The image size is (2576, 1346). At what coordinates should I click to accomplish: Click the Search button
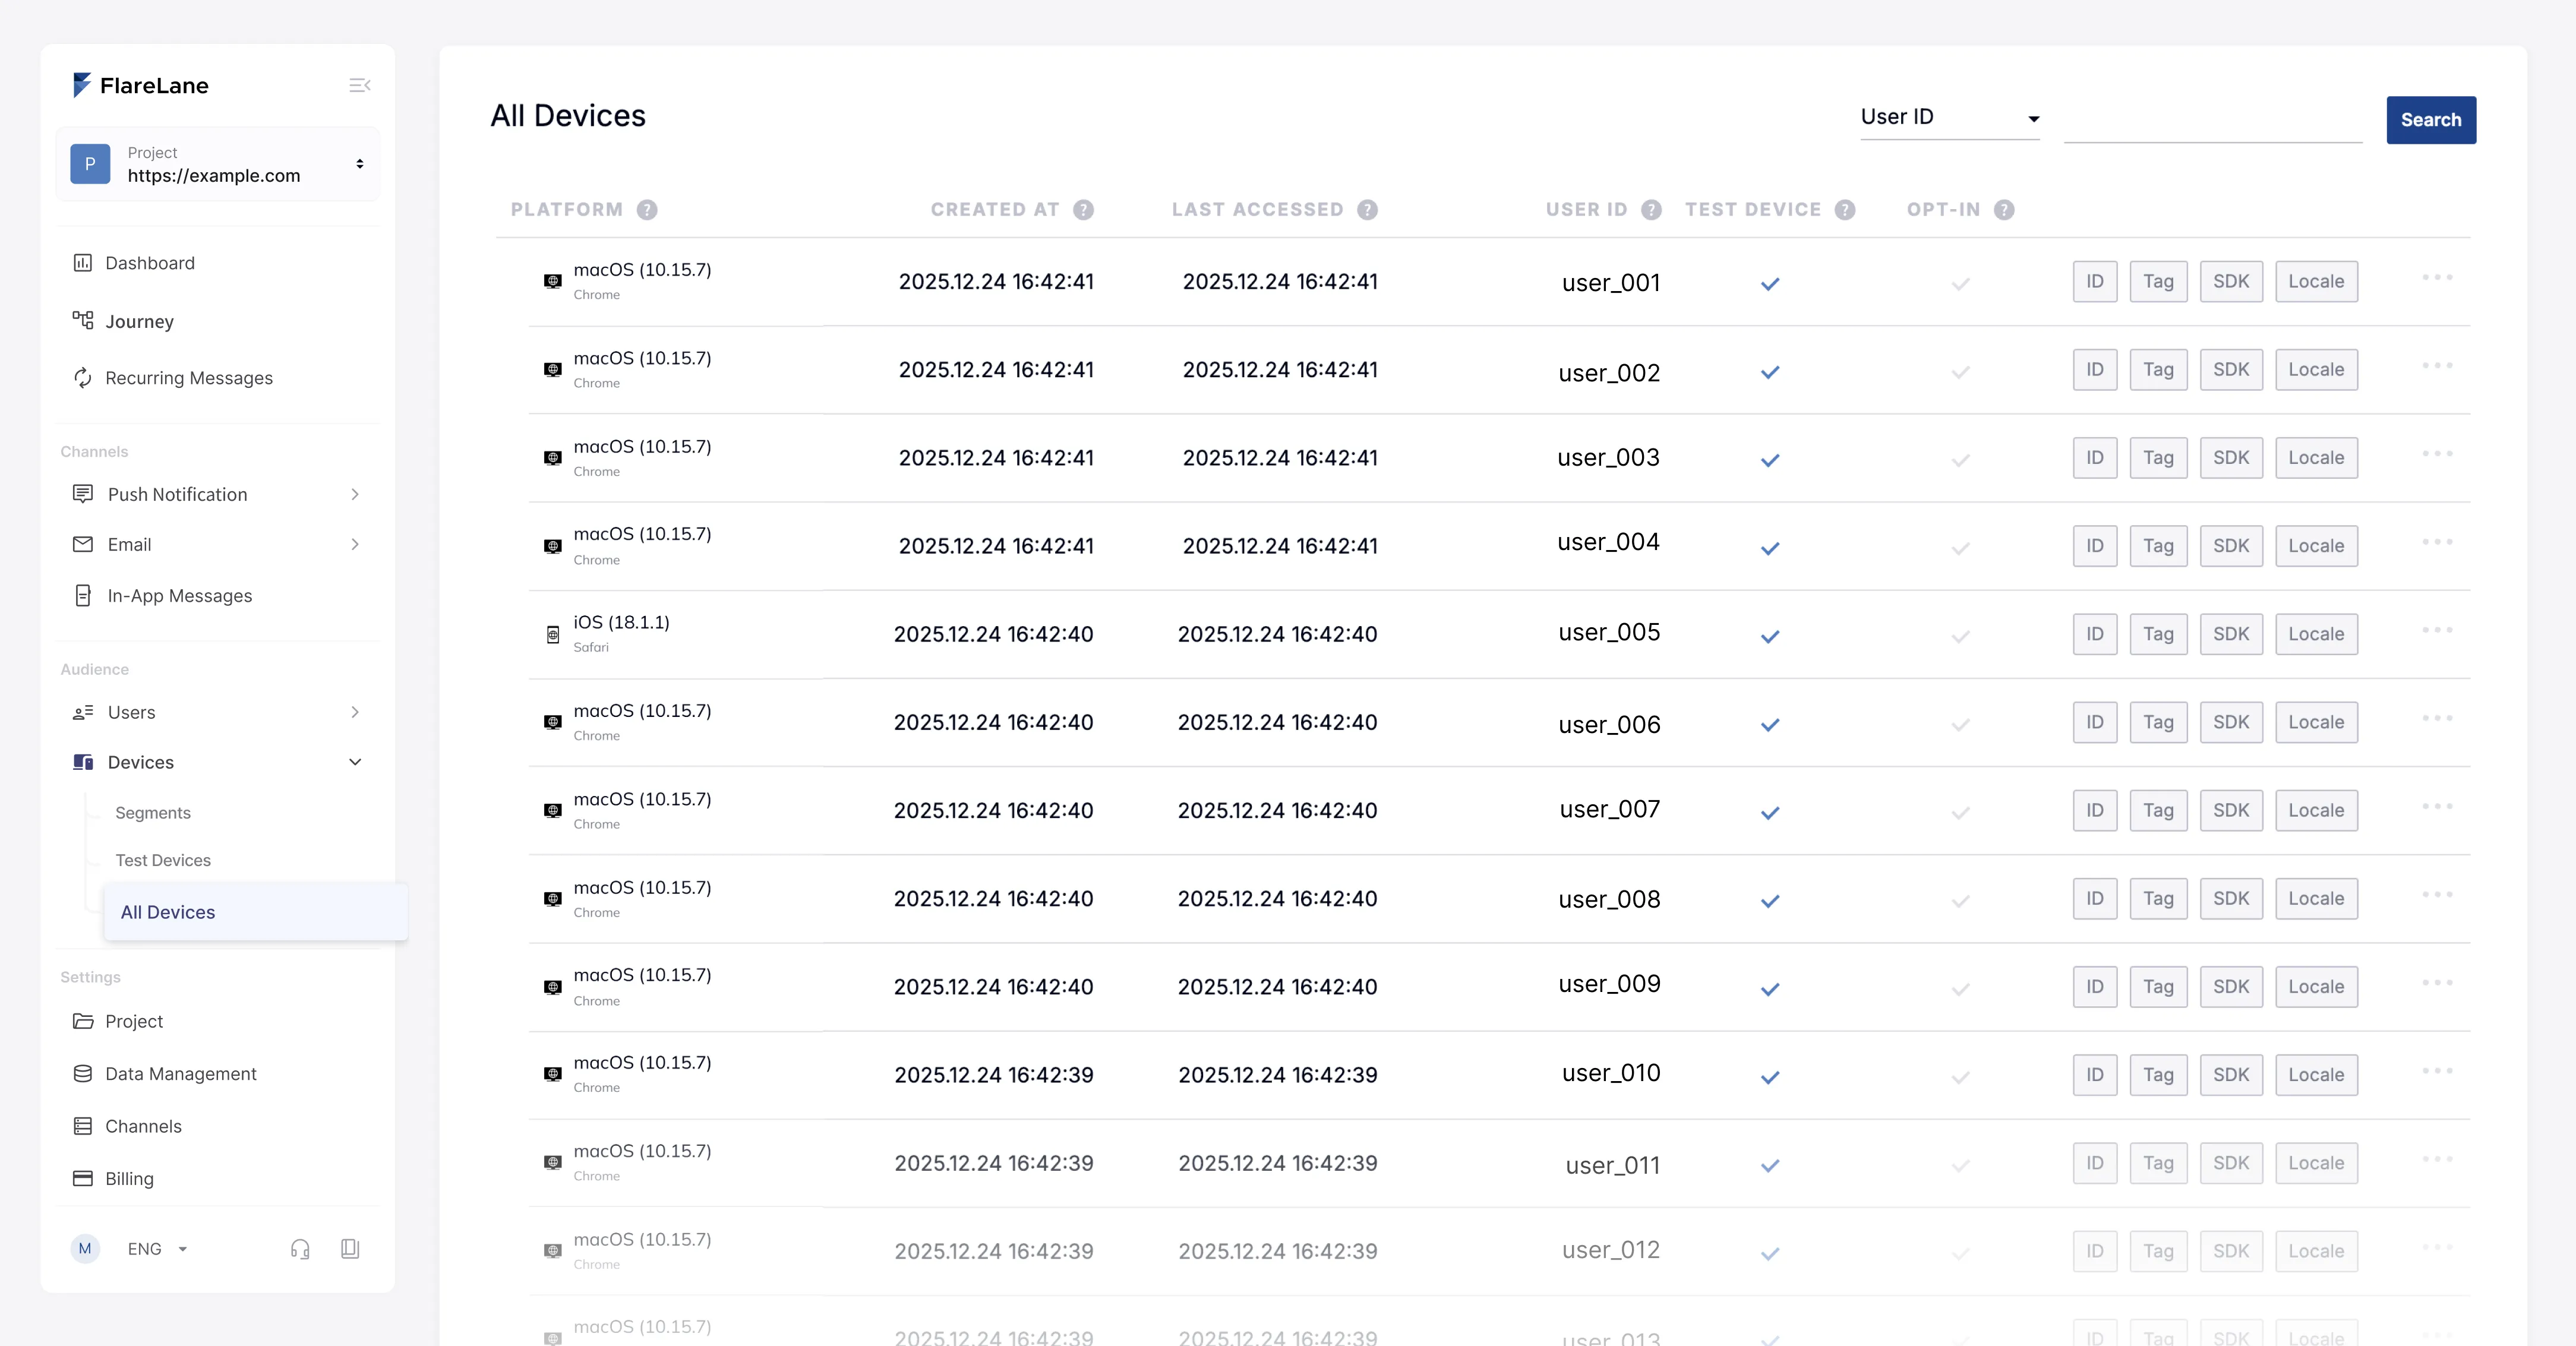coord(2431,120)
